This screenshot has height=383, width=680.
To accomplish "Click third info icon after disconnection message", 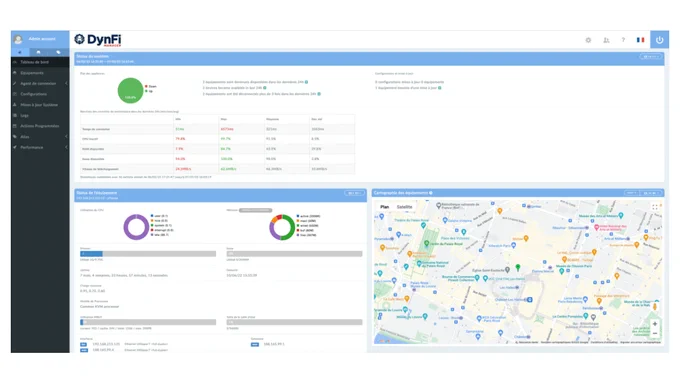I will coord(319,94).
